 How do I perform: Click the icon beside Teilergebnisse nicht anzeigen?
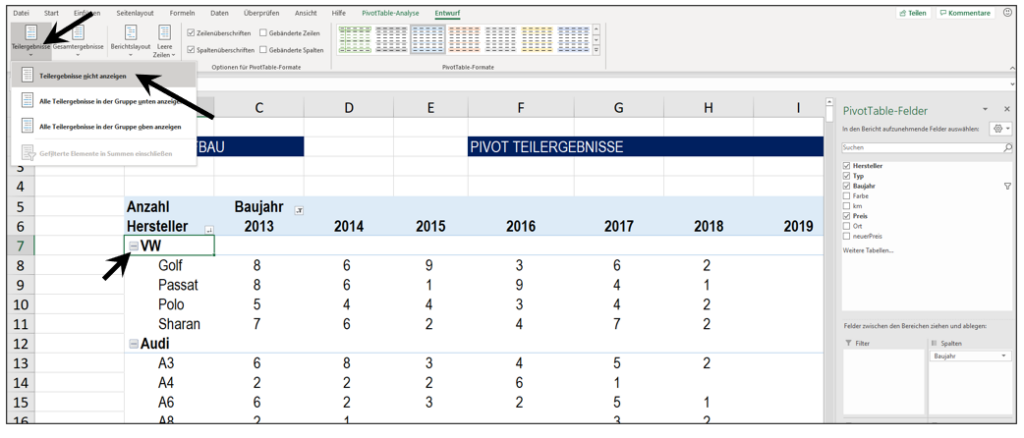27,75
